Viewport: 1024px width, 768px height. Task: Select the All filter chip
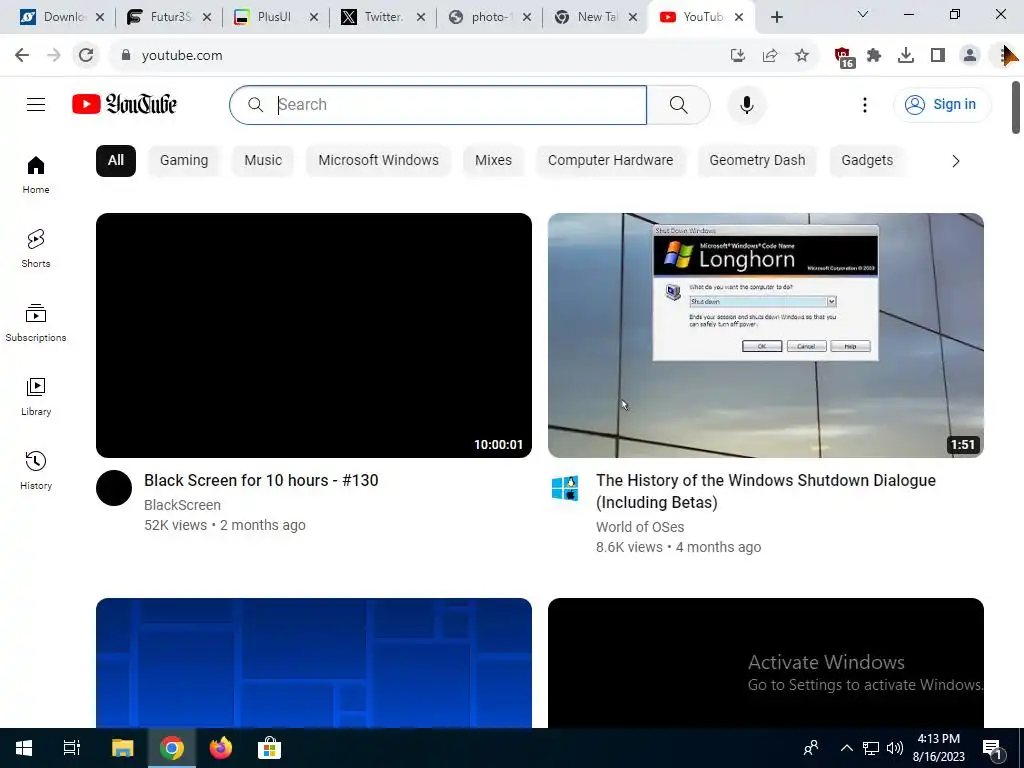[116, 161]
